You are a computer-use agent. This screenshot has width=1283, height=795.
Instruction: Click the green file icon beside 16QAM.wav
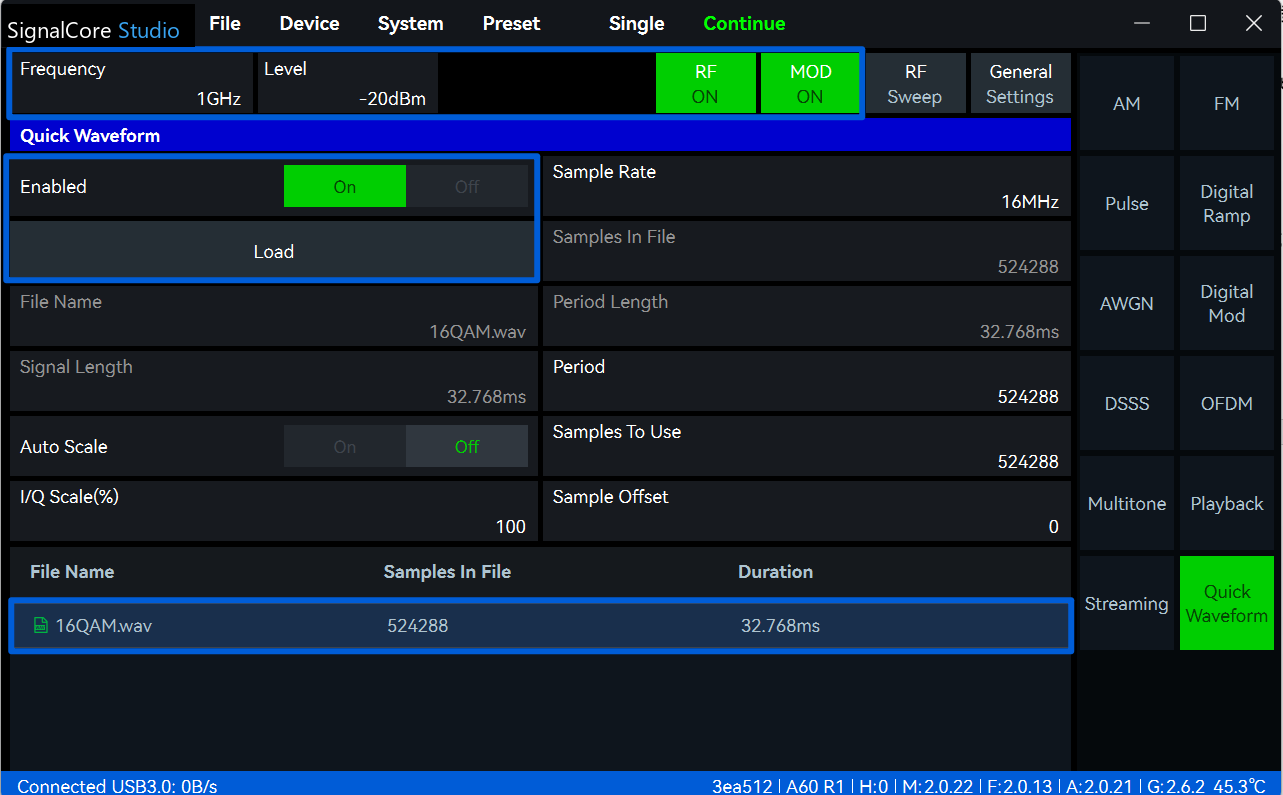[40, 626]
